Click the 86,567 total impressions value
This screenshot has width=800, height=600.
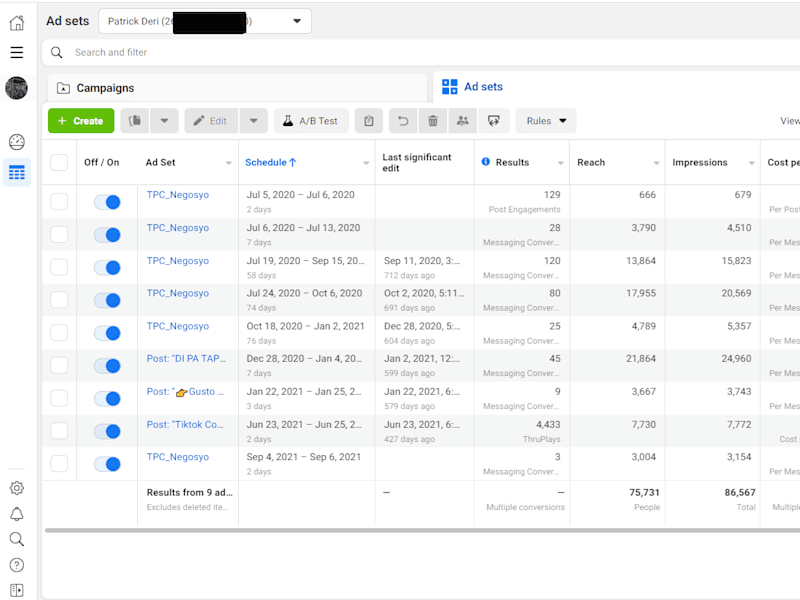point(740,492)
